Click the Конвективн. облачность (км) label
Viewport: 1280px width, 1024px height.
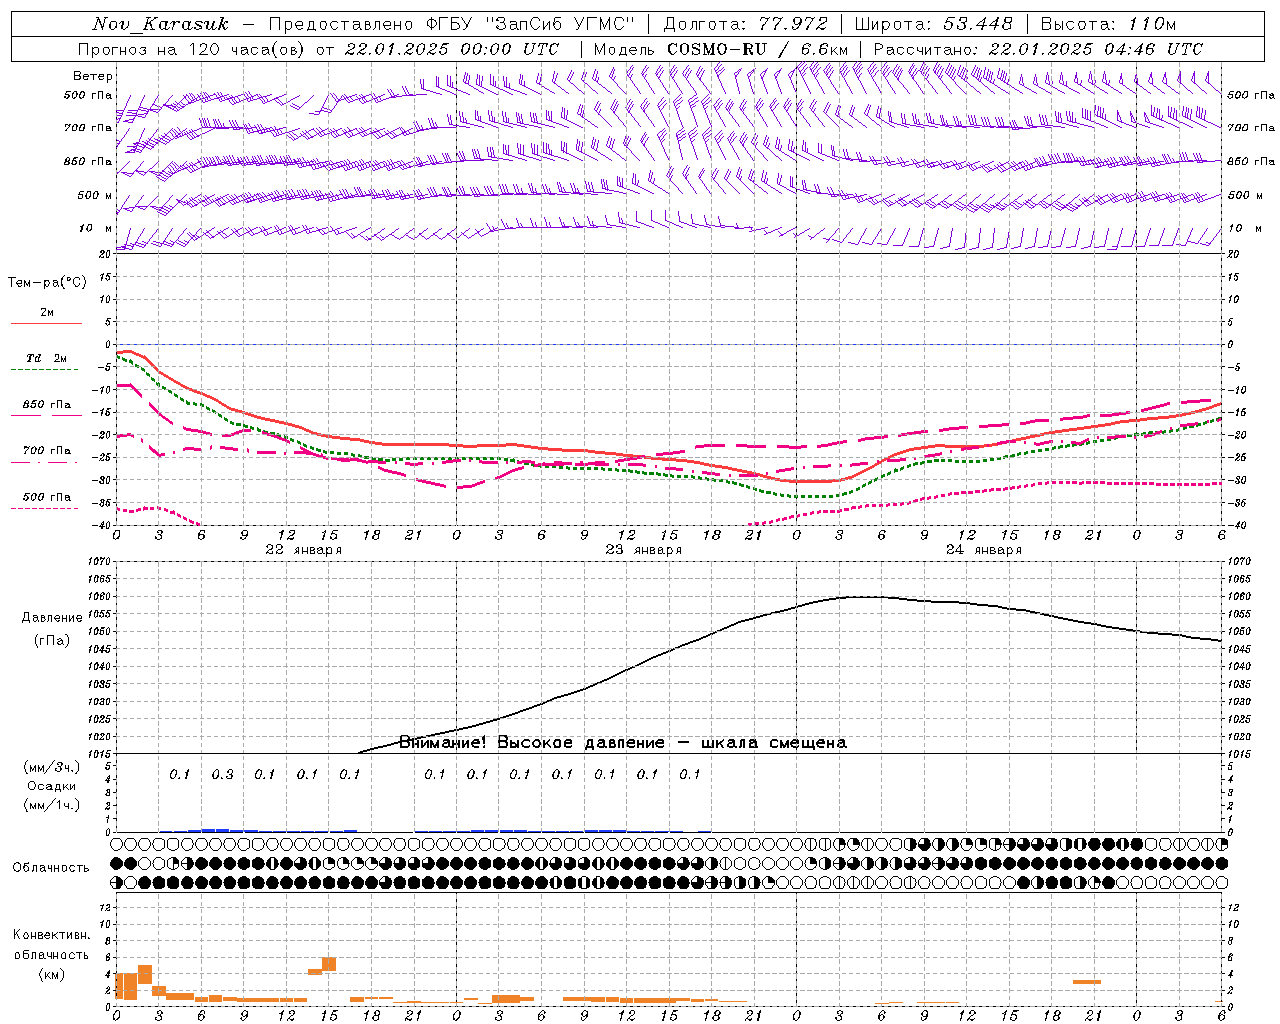tap(51, 954)
